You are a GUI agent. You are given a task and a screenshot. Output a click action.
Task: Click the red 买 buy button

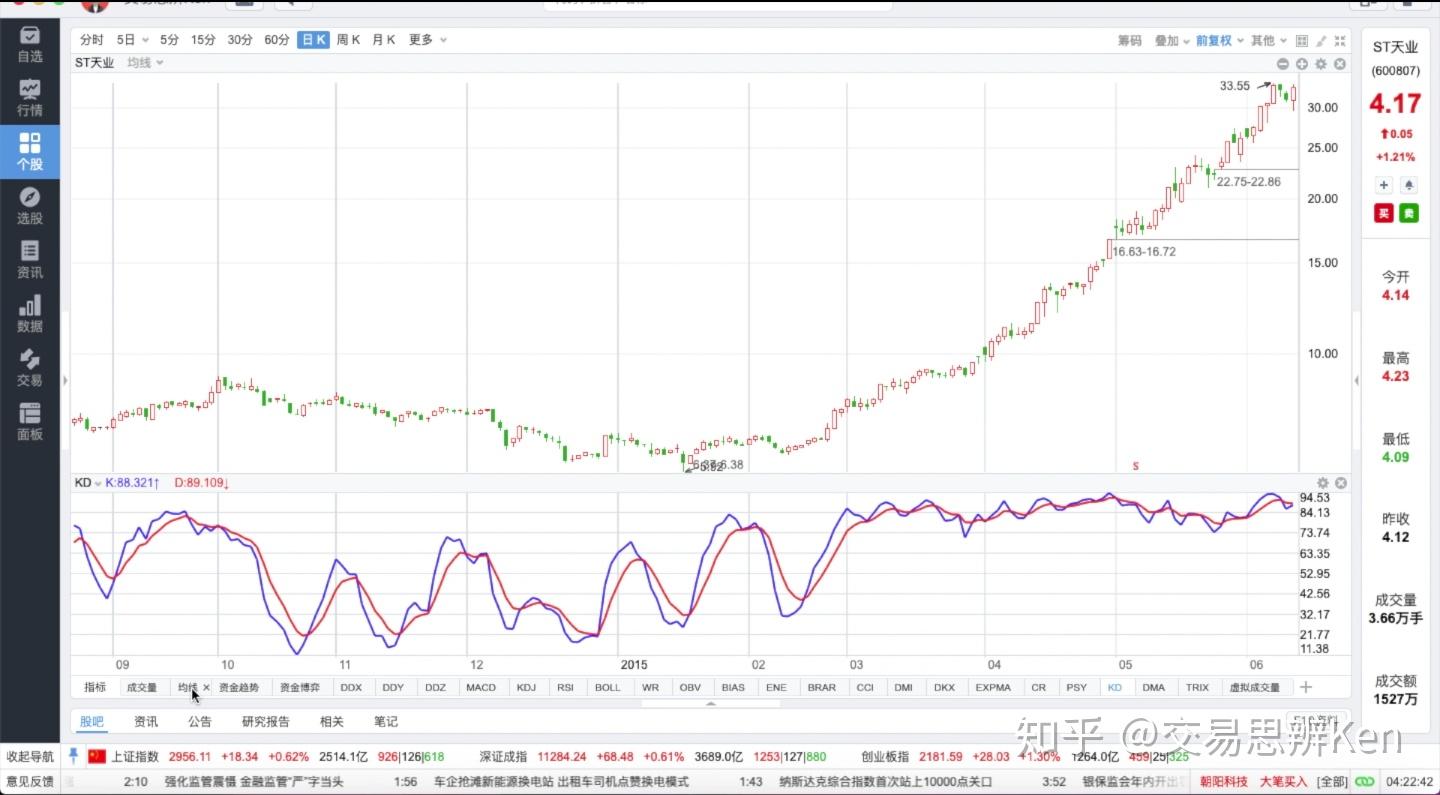pyautogui.click(x=1383, y=213)
